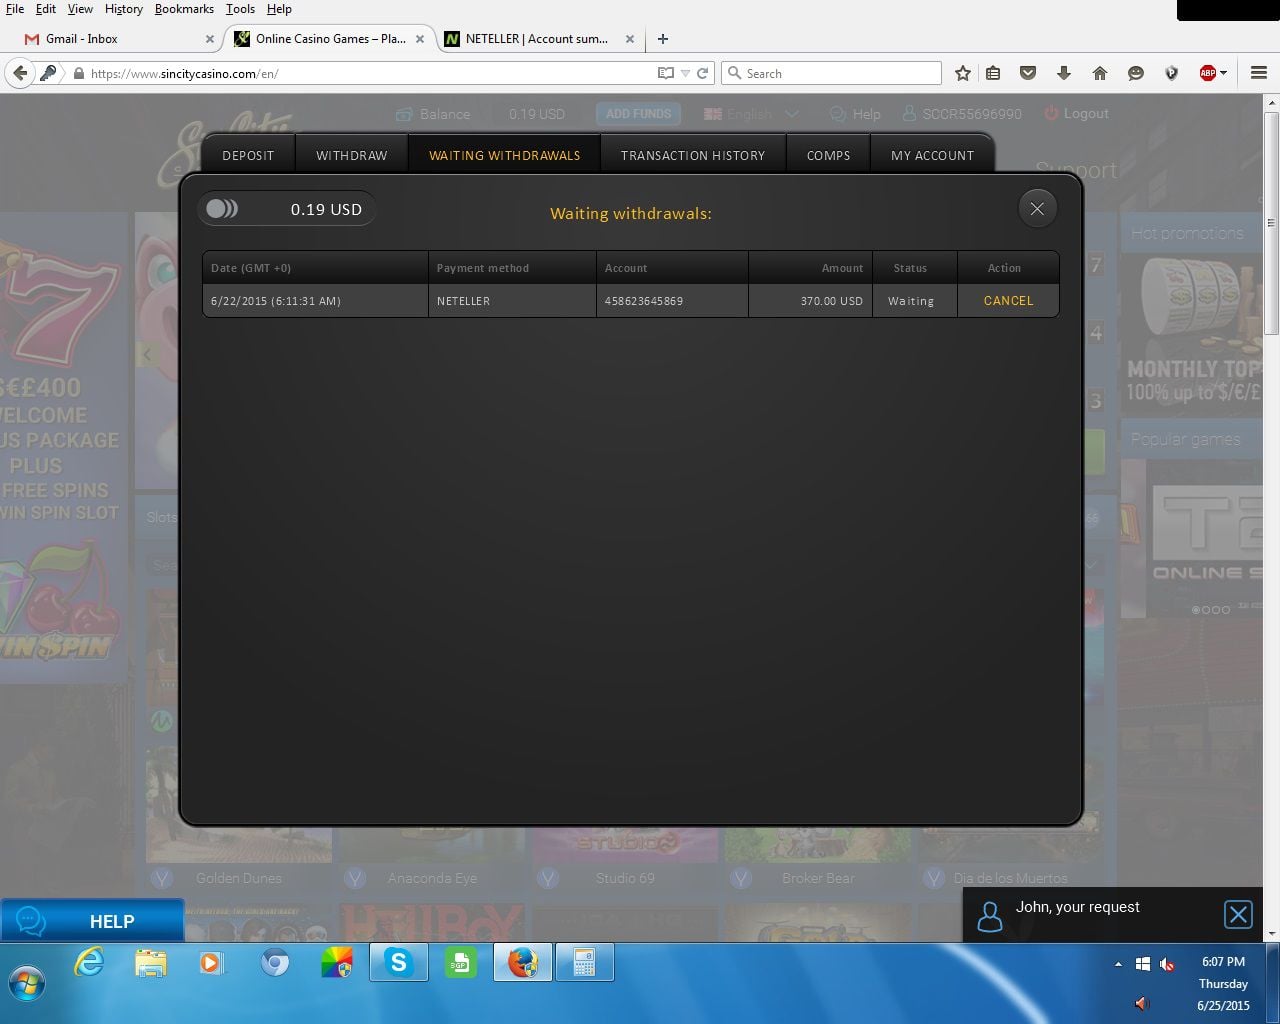Cancel the 370.00 USD NETELLER withdrawal
Screen dimensions: 1280x1024
[1008, 300]
